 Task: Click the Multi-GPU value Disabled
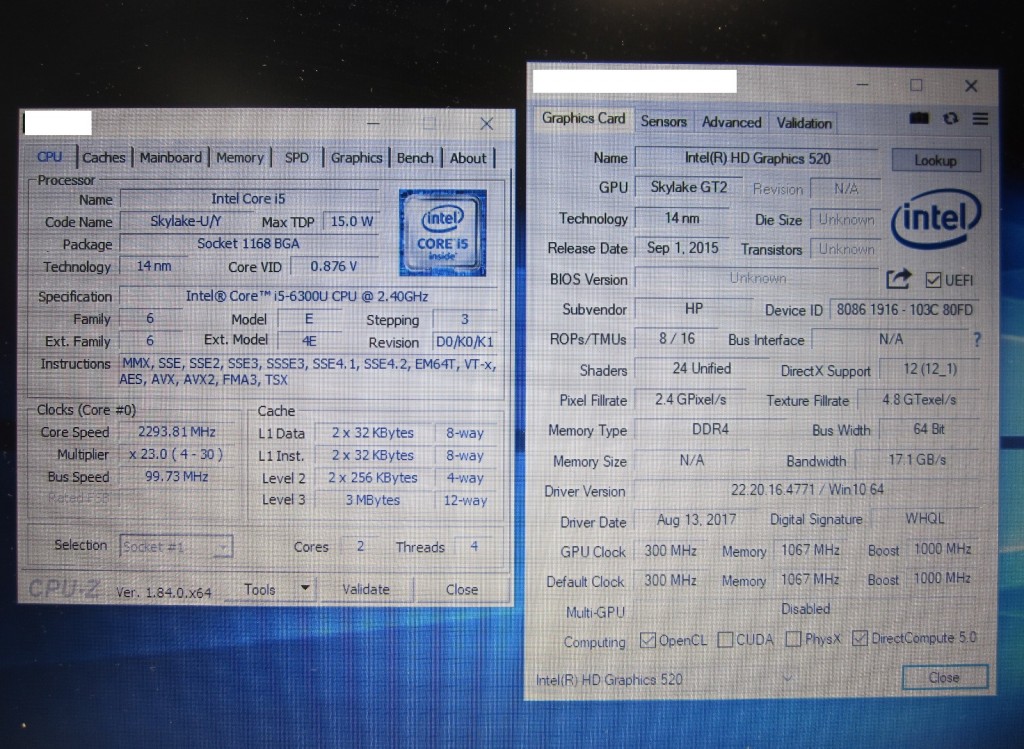[x=806, y=609]
